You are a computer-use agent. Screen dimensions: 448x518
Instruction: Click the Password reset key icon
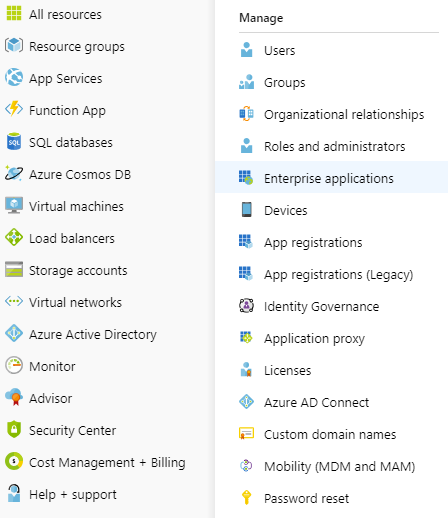click(246, 498)
